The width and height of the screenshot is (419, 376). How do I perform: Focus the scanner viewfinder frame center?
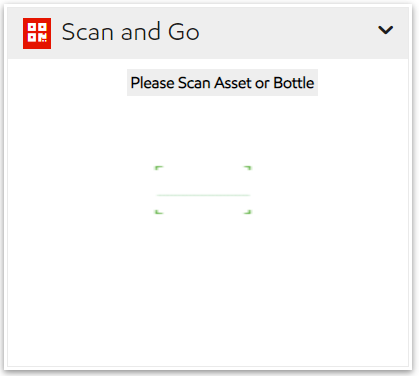click(x=203, y=190)
